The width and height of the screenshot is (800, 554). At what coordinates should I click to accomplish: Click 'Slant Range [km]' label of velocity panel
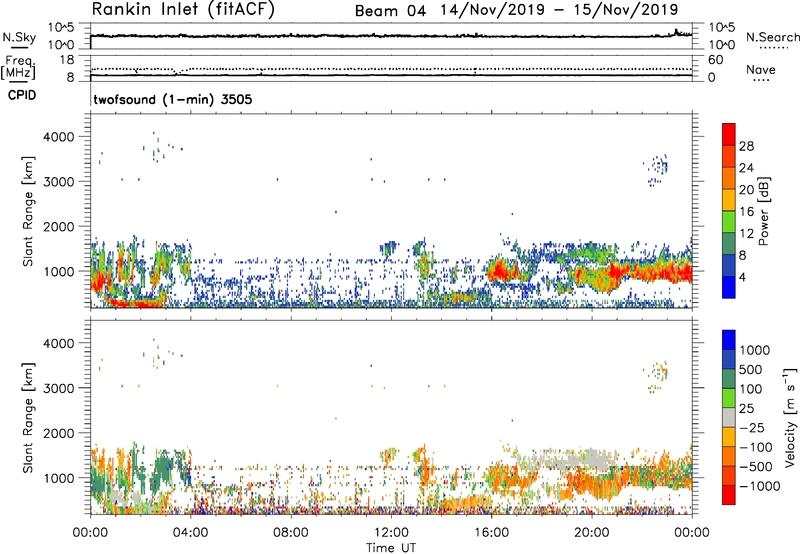tap(28, 417)
